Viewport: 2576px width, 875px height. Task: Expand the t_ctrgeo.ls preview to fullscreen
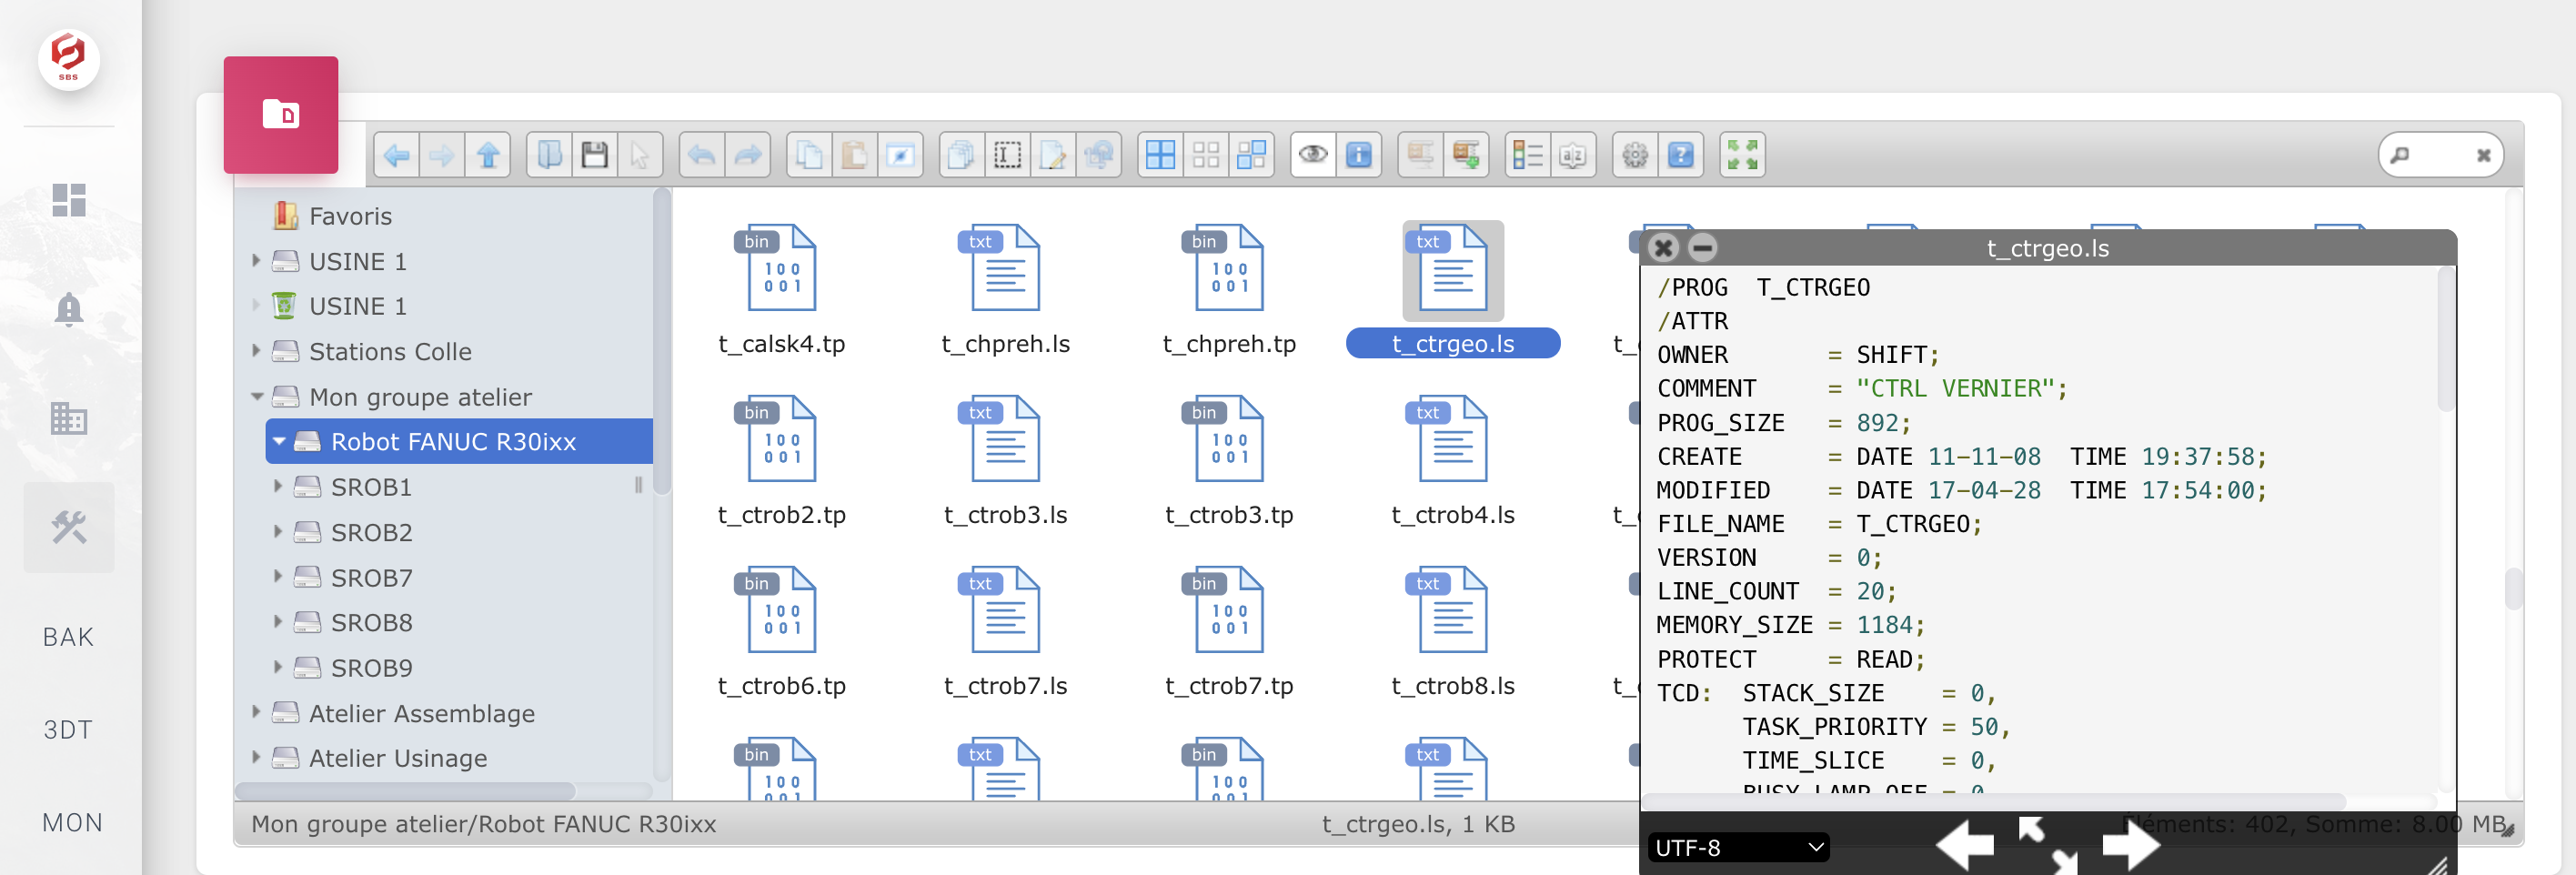click(2047, 845)
